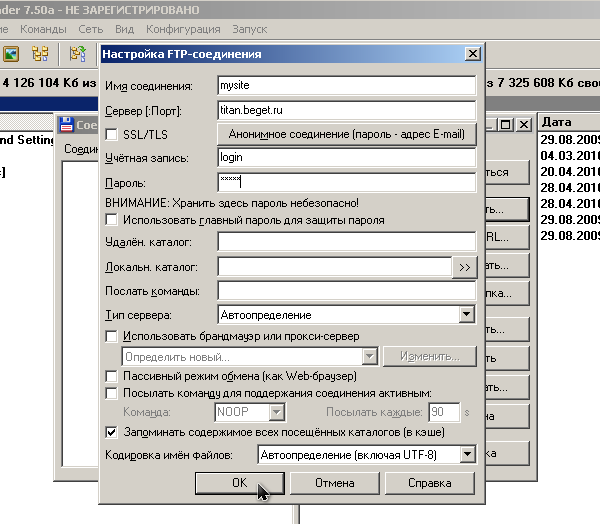Click the >> button beside local directory field

pyautogui.click(x=464, y=267)
